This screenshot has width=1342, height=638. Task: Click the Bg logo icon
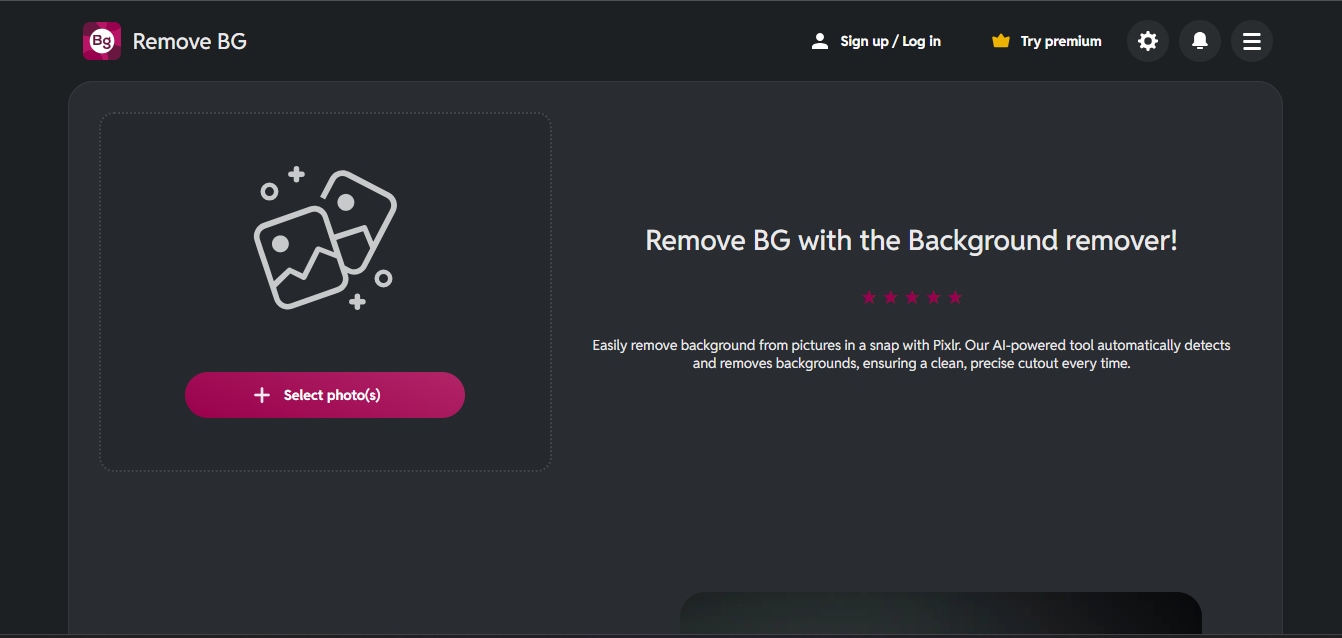pos(102,41)
